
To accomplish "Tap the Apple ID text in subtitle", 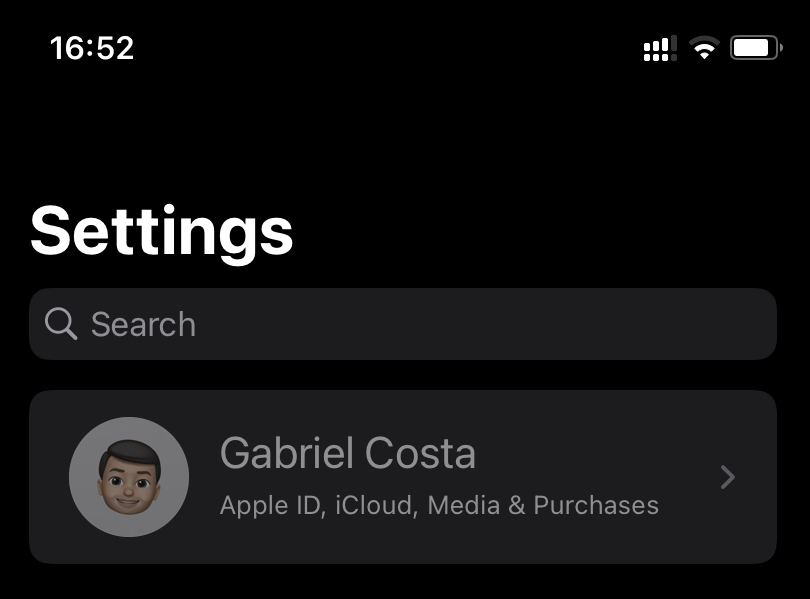I will [270, 505].
